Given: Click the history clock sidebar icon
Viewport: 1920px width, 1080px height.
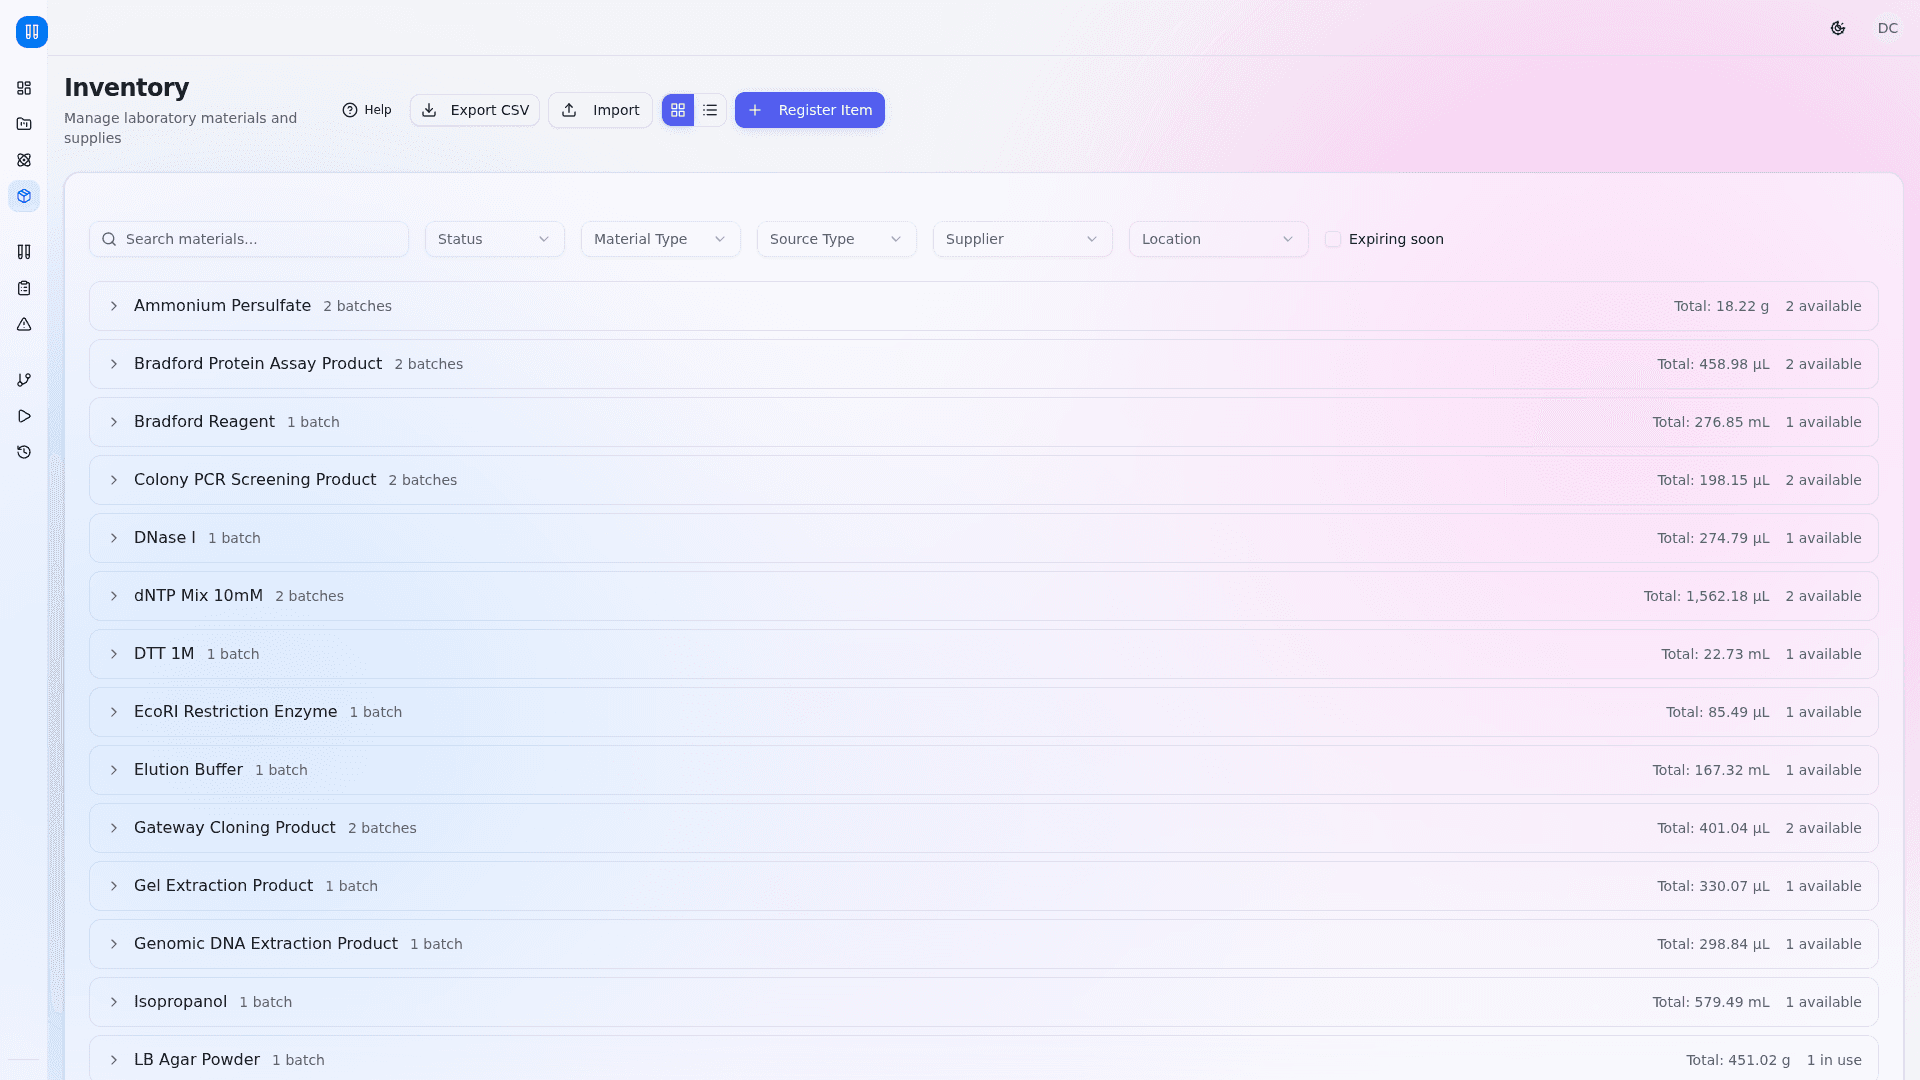Looking at the screenshot, I should [24, 452].
